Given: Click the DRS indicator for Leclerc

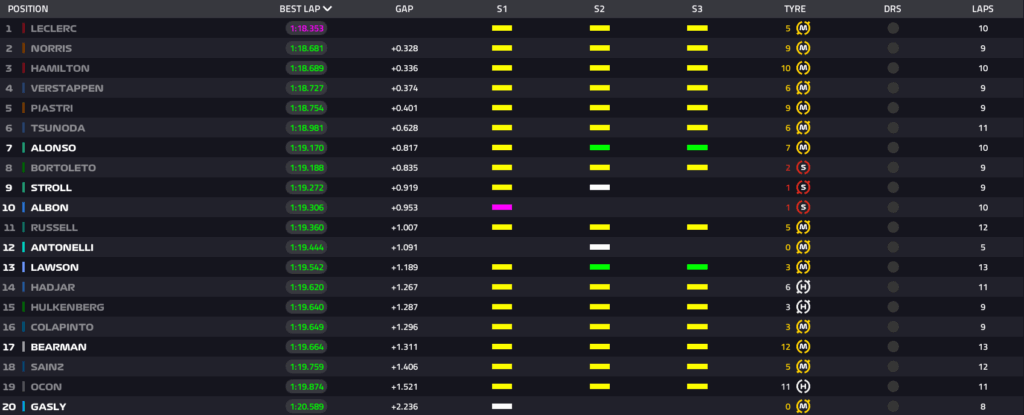Looking at the screenshot, I should (x=892, y=28).
